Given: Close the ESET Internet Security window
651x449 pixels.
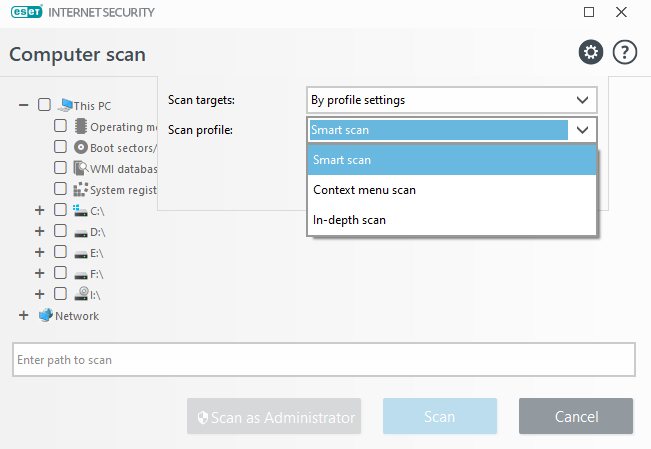Looking at the screenshot, I should pyautogui.click(x=621, y=12).
